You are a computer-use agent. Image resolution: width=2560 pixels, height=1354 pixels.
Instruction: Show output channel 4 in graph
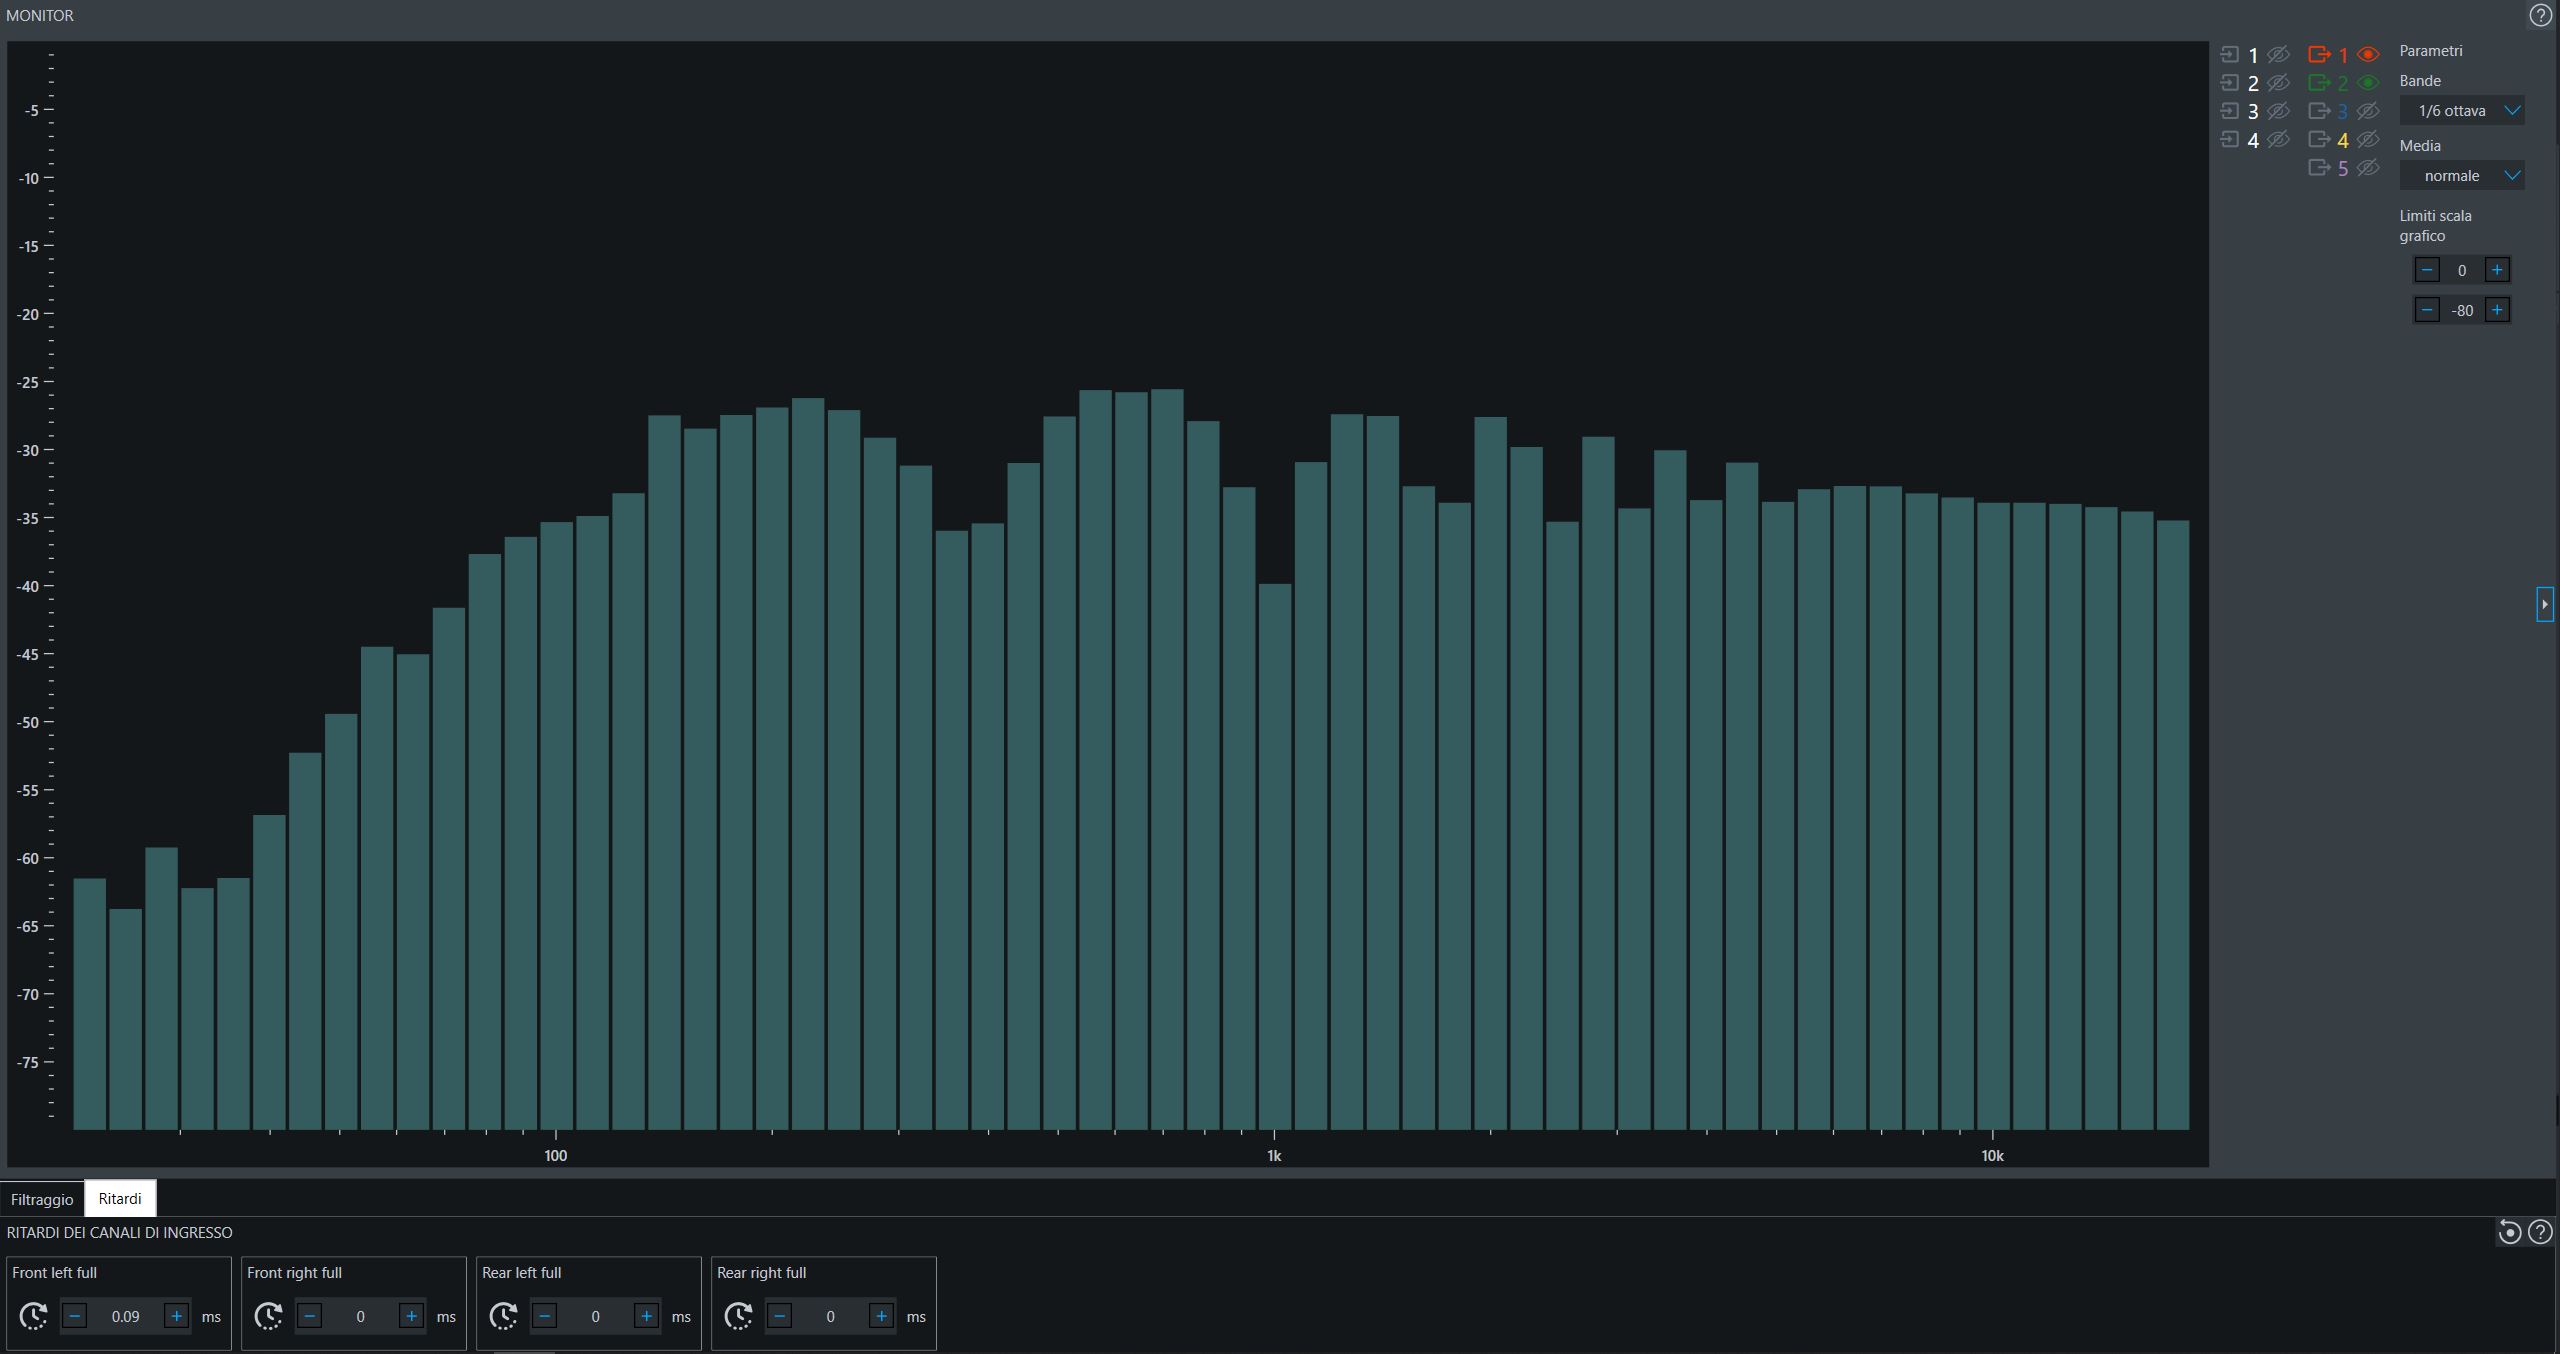[2368, 139]
